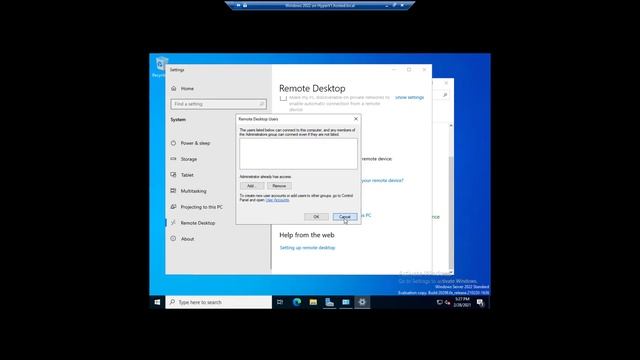The height and width of the screenshot is (360, 640).
Task: Open the Windows Start button
Action: (x=157, y=302)
